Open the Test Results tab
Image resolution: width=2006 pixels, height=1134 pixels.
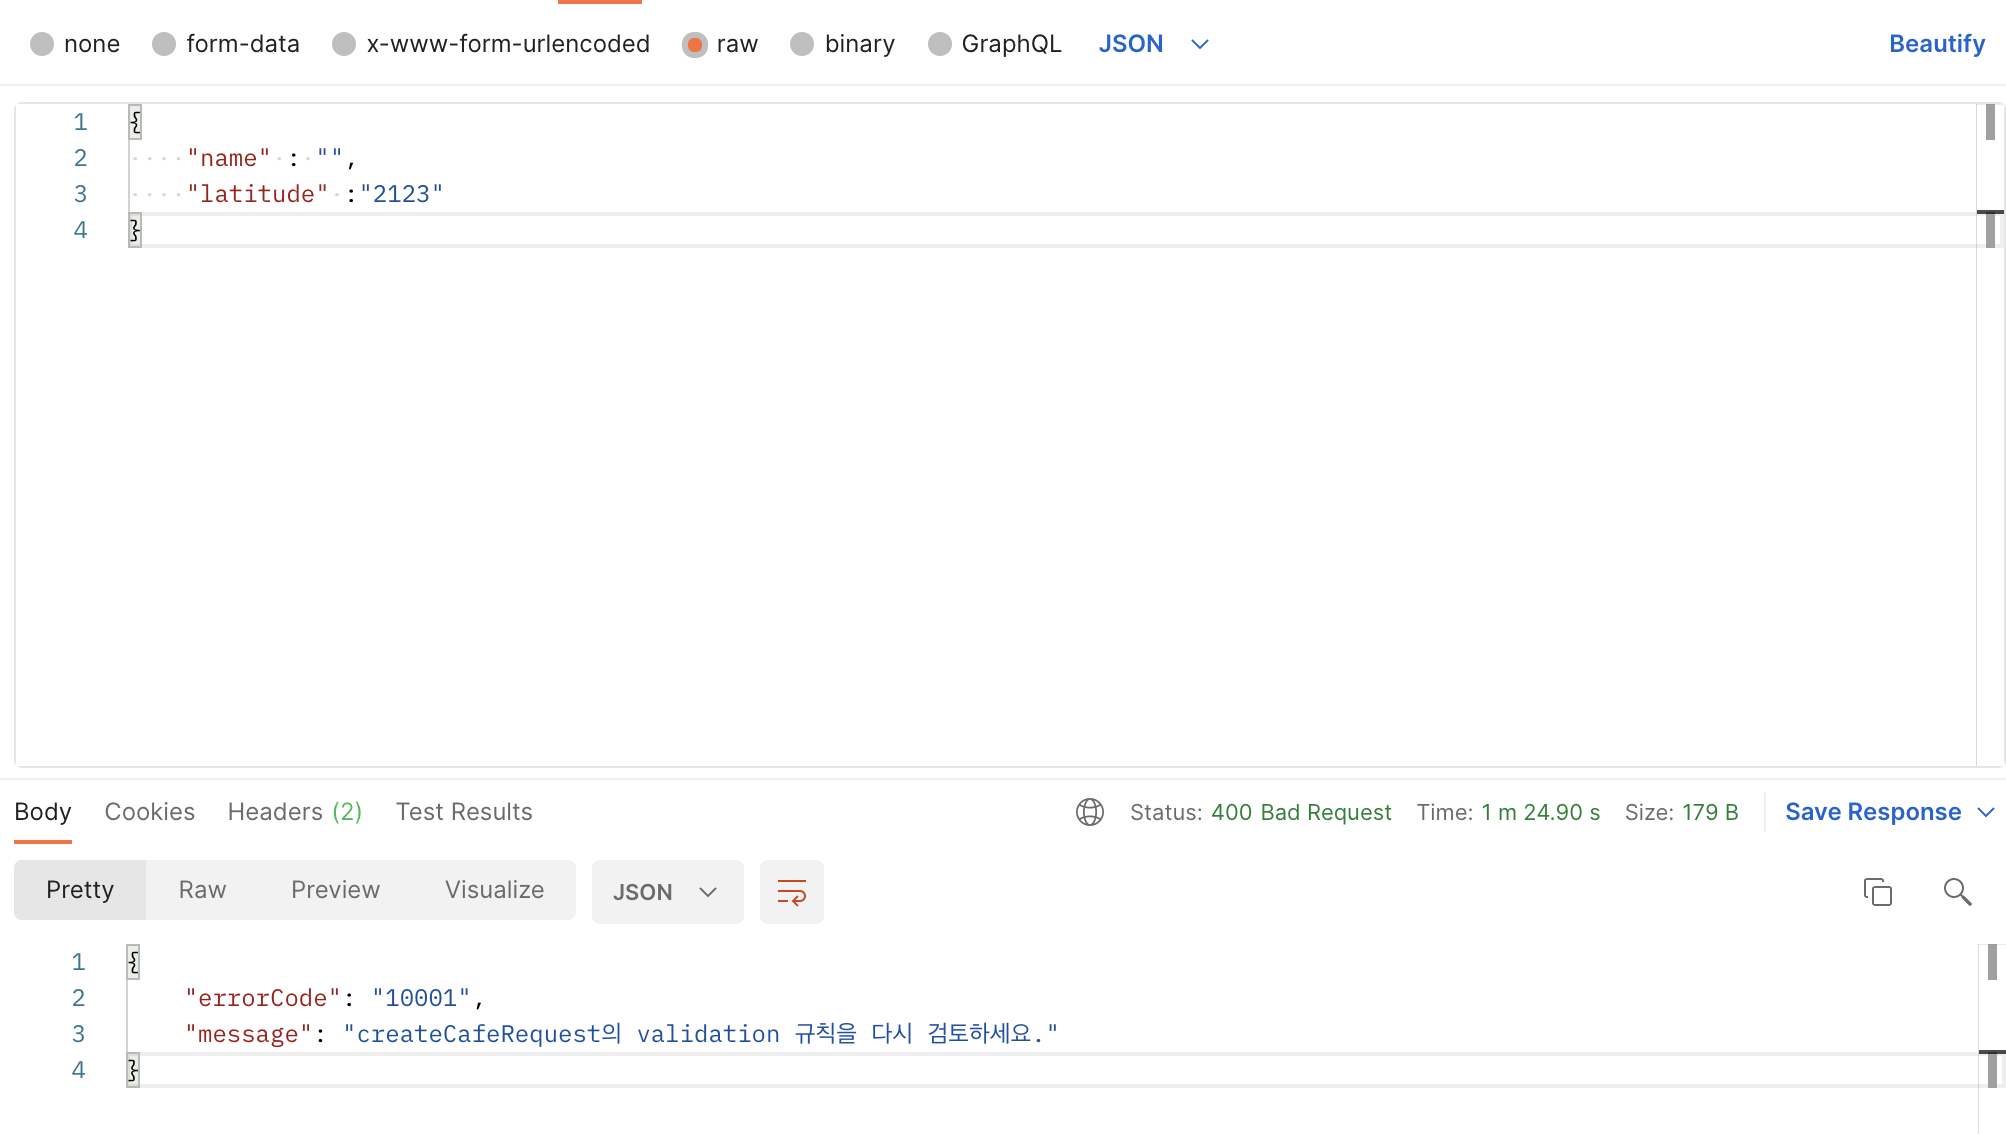pyautogui.click(x=463, y=812)
